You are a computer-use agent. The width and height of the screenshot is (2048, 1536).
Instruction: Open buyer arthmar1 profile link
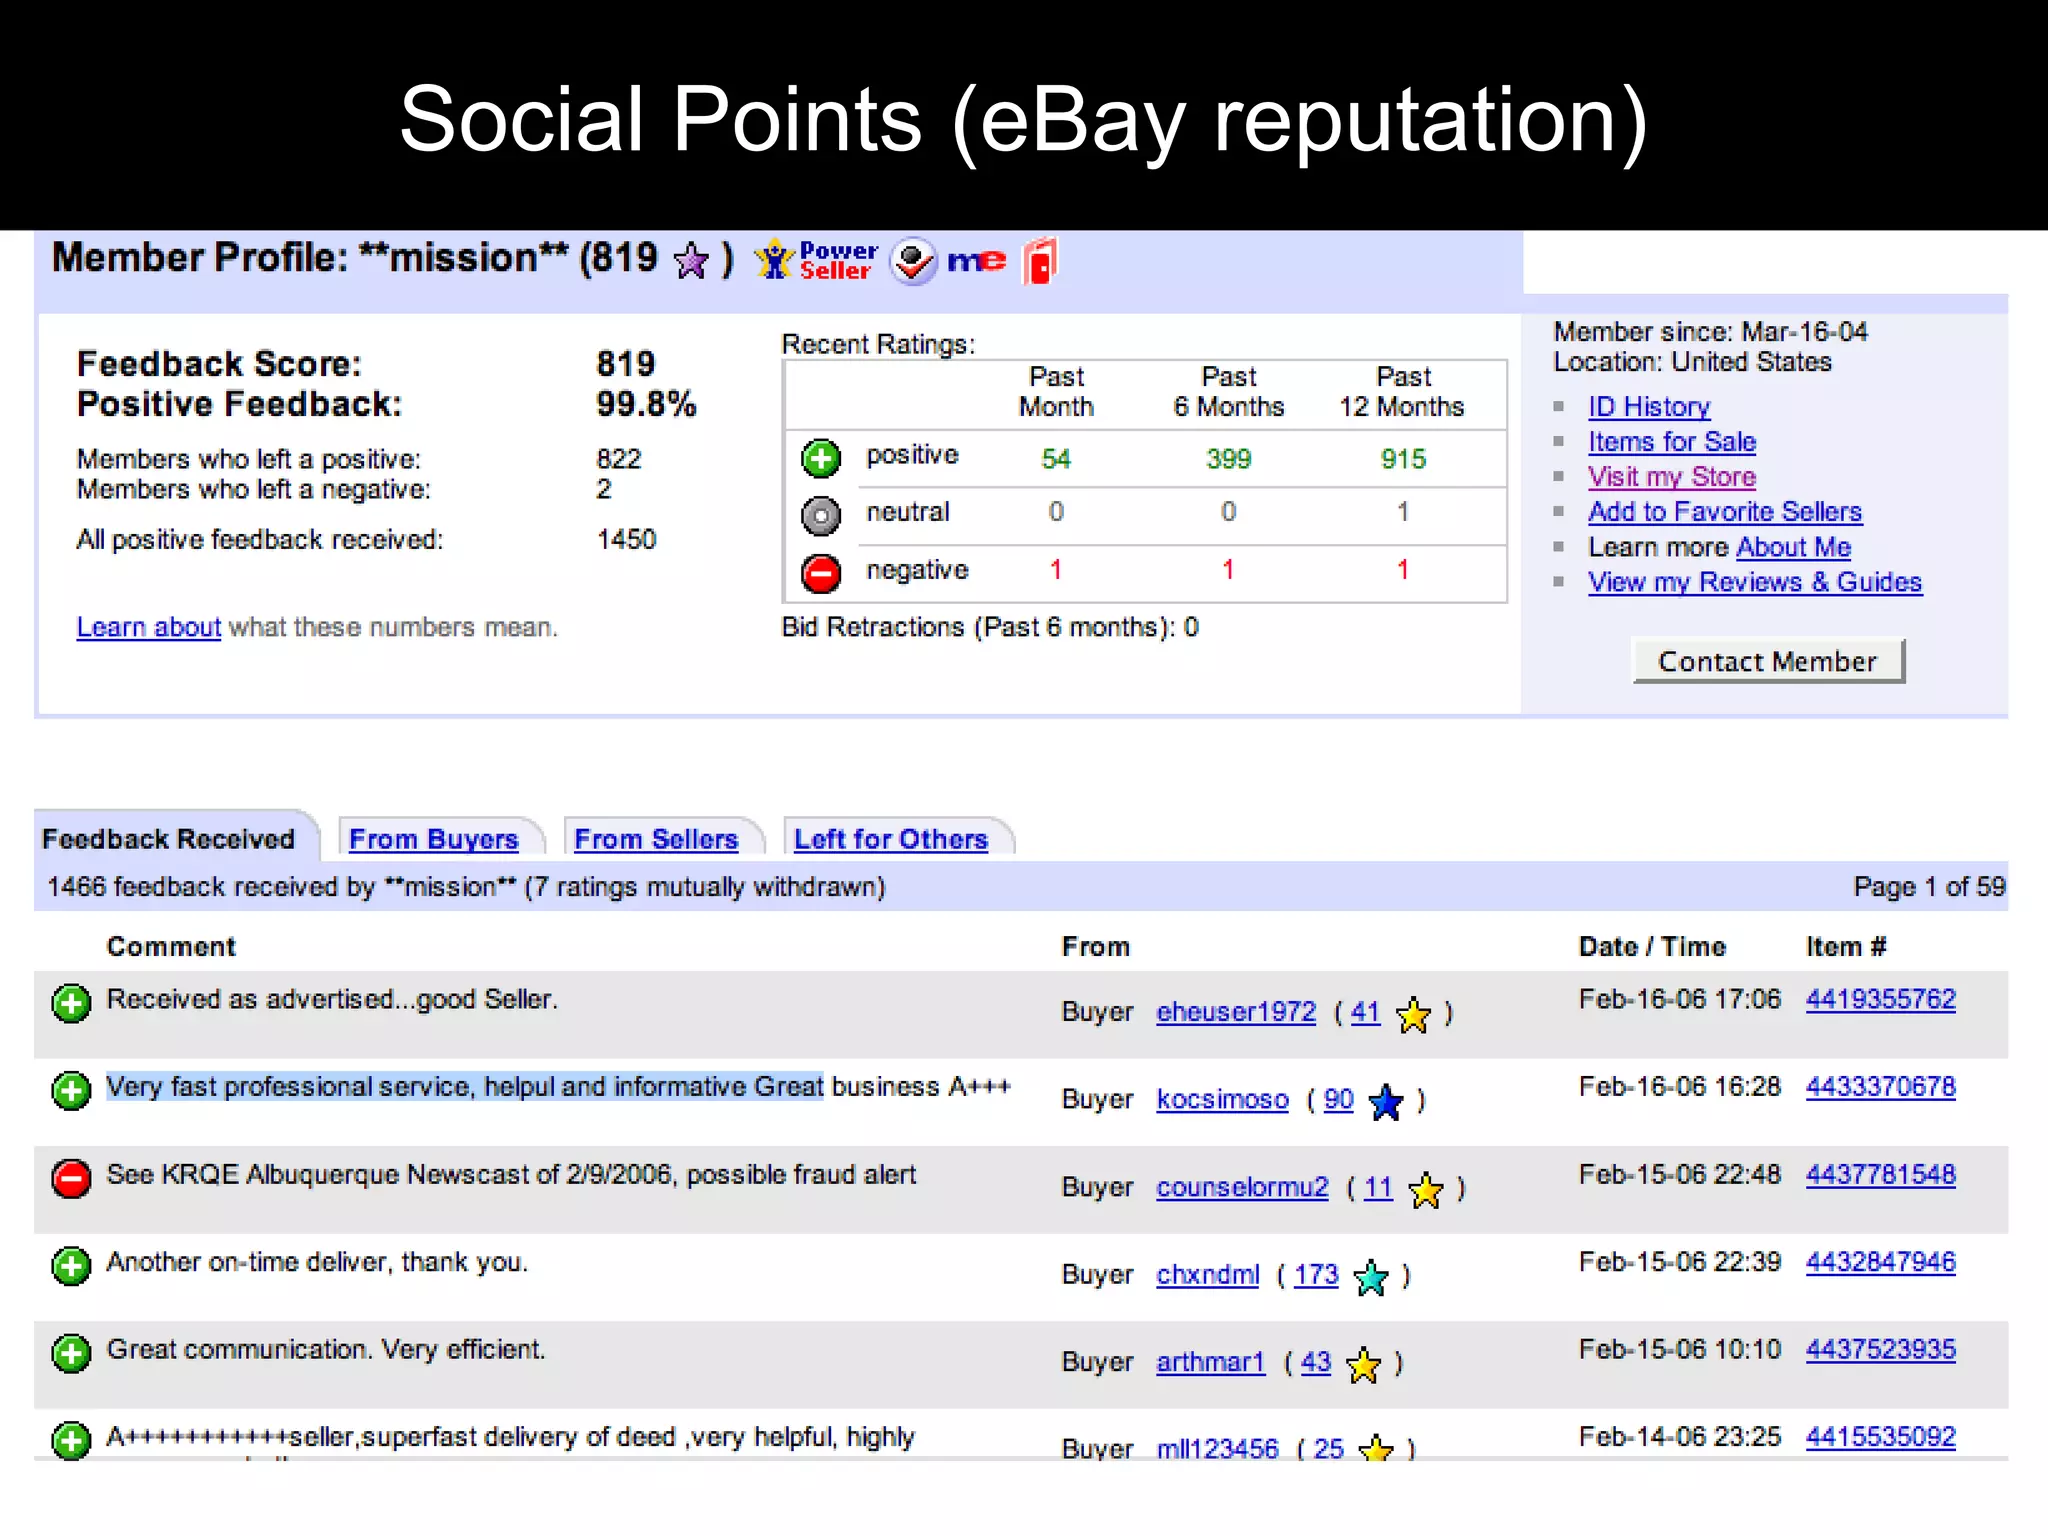1210,1362
